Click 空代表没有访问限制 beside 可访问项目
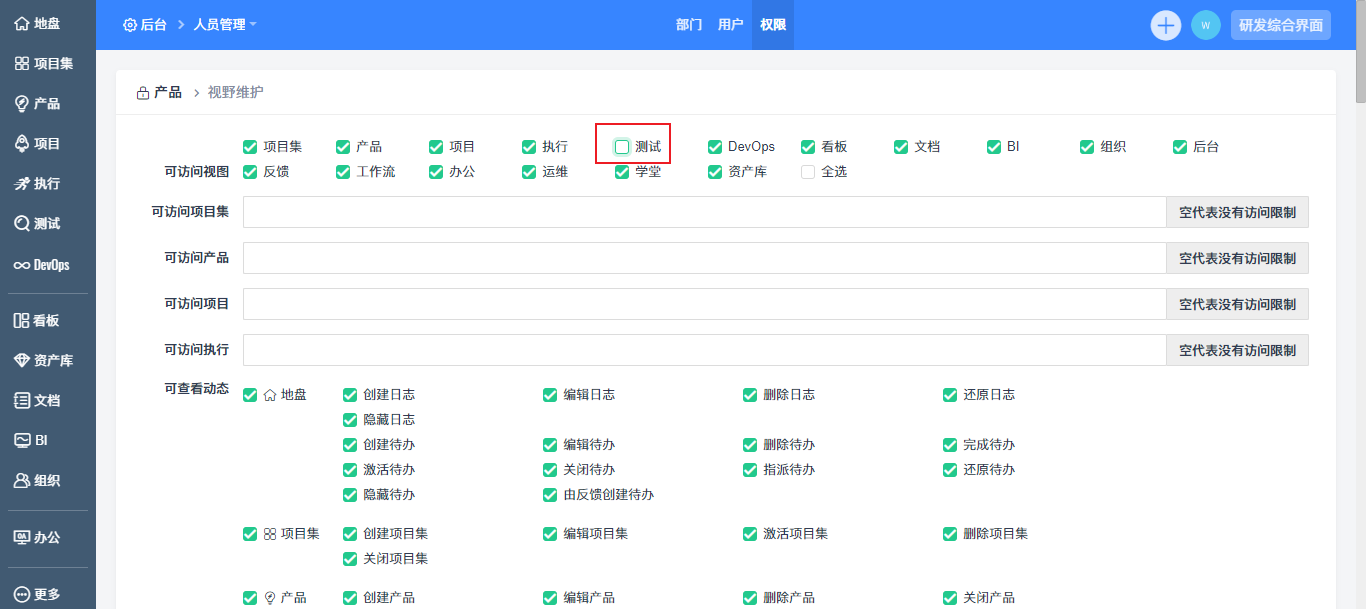This screenshot has height=609, width=1366. coord(1237,304)
